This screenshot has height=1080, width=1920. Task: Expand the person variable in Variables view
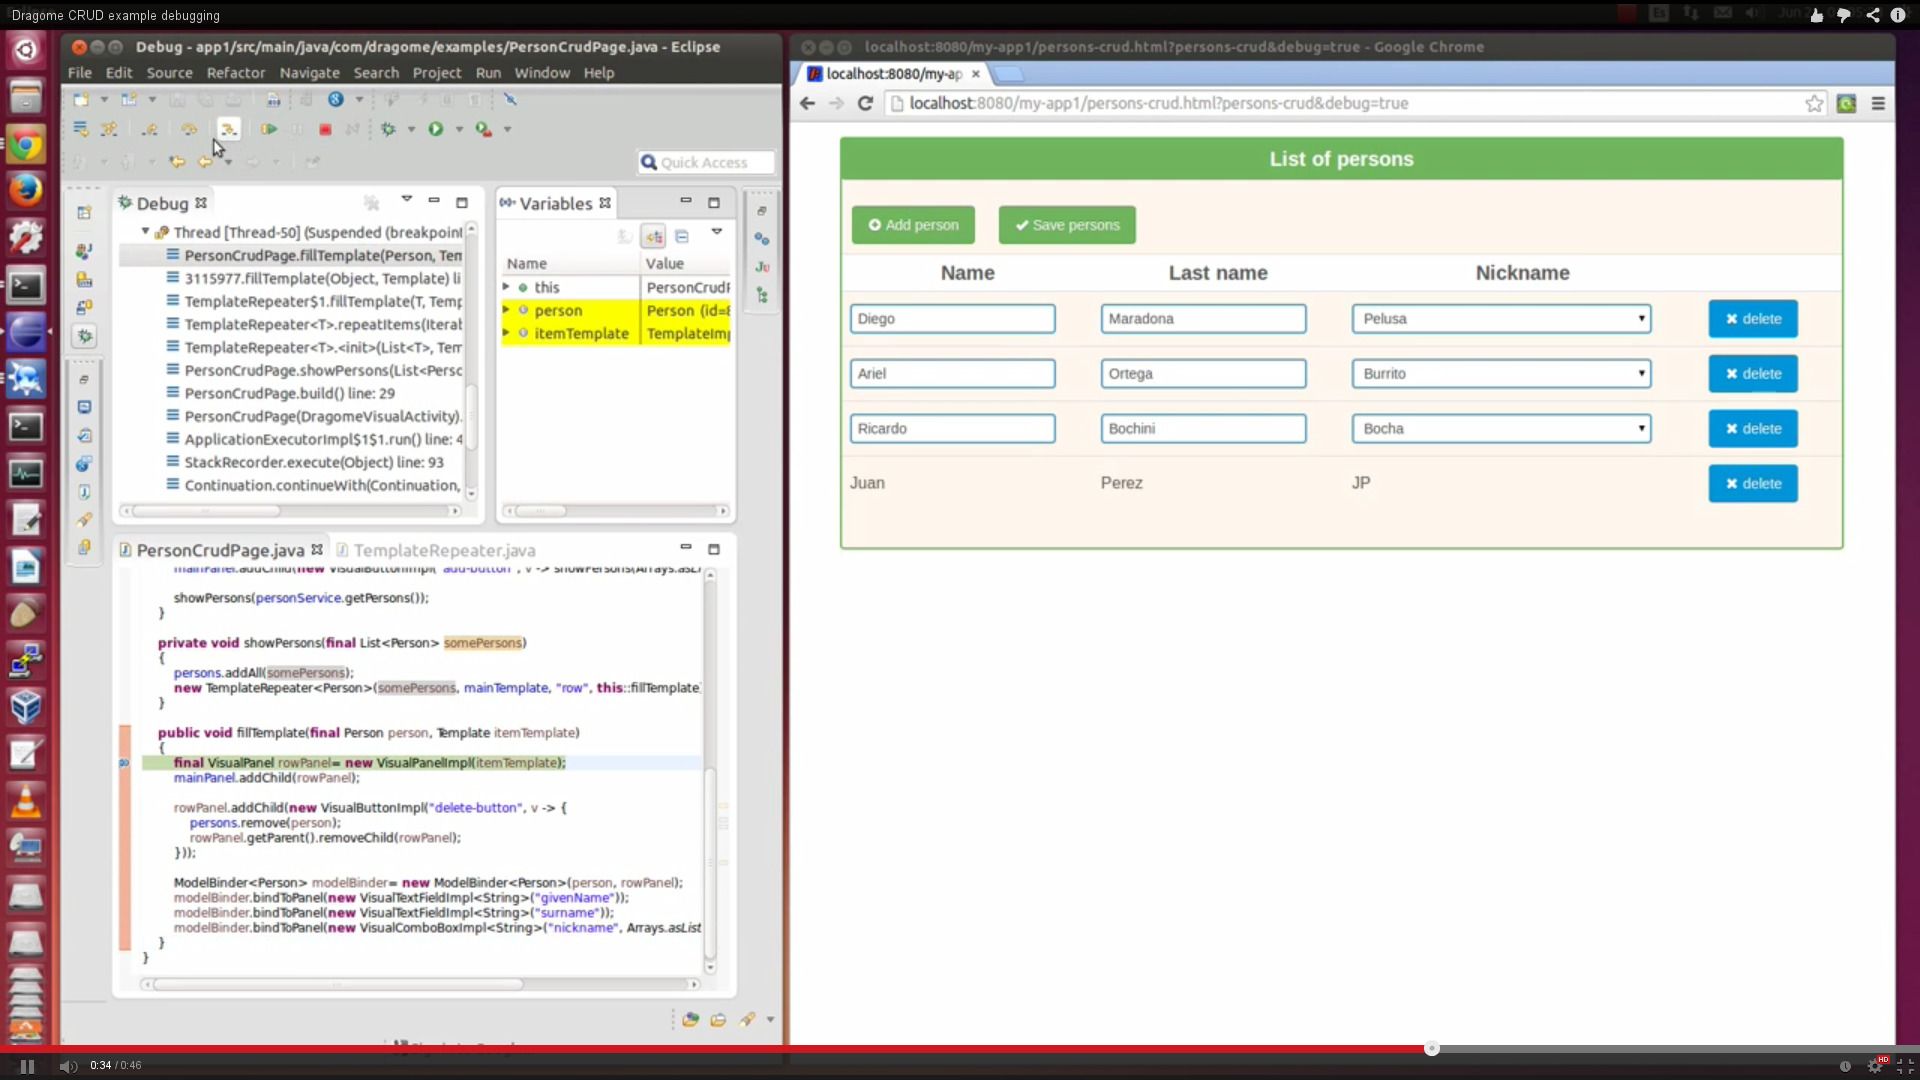(507, 310)
